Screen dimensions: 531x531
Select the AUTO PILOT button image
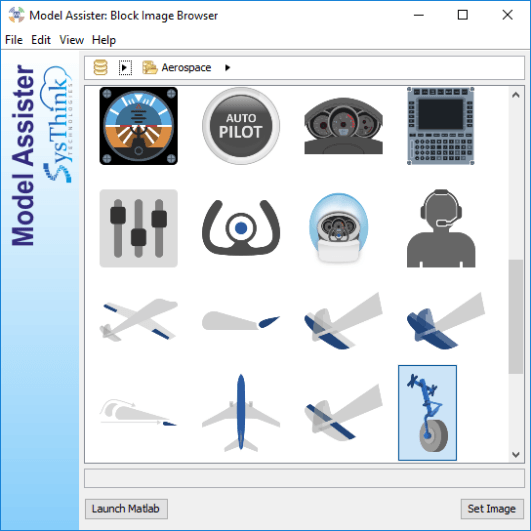point(241,126)
